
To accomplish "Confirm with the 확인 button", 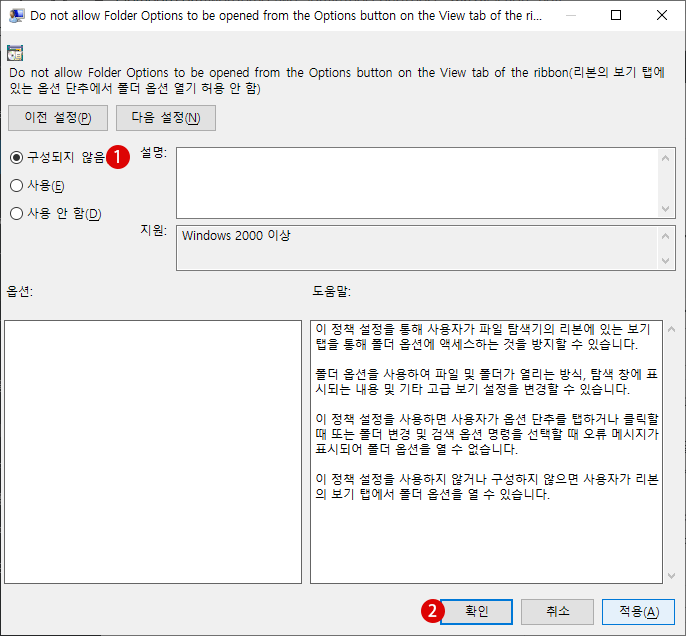I will tap(476, 612).
